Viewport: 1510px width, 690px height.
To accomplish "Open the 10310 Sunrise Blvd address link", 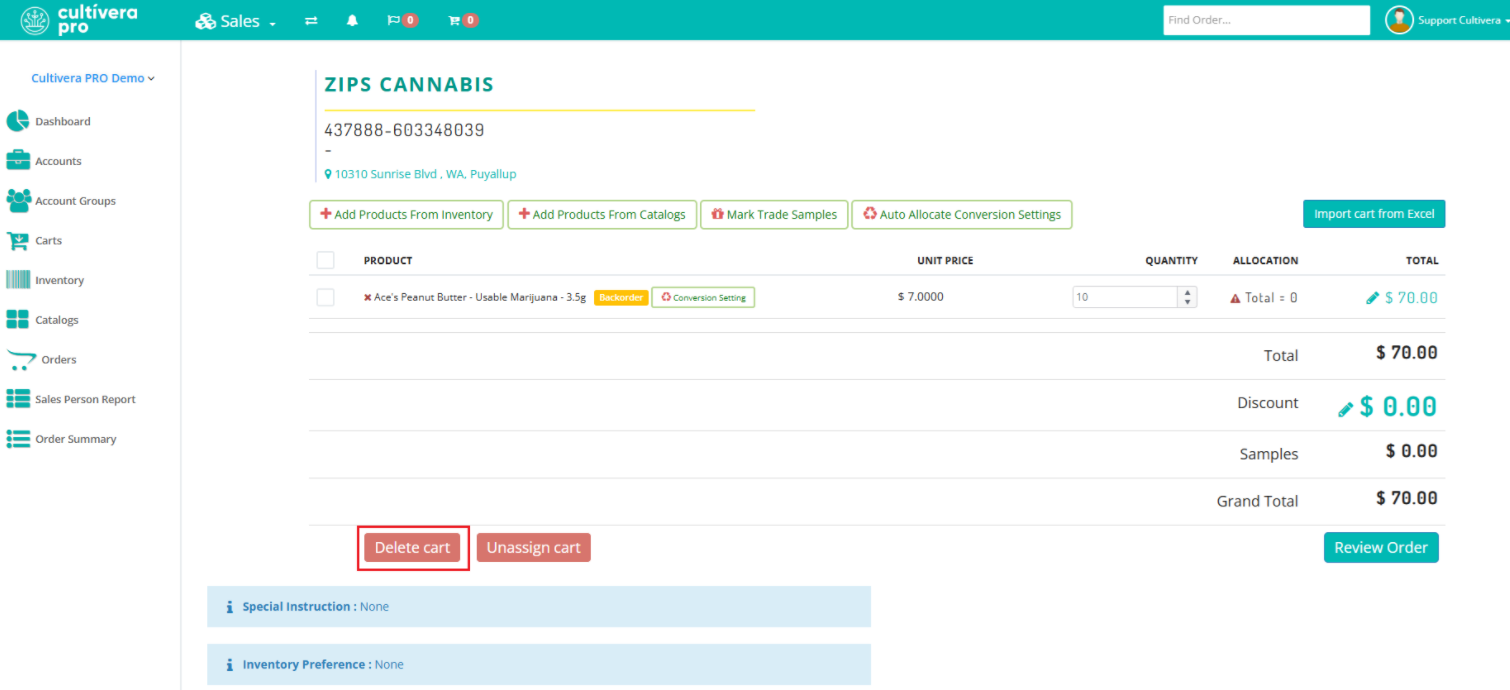I will coord(425,174).
